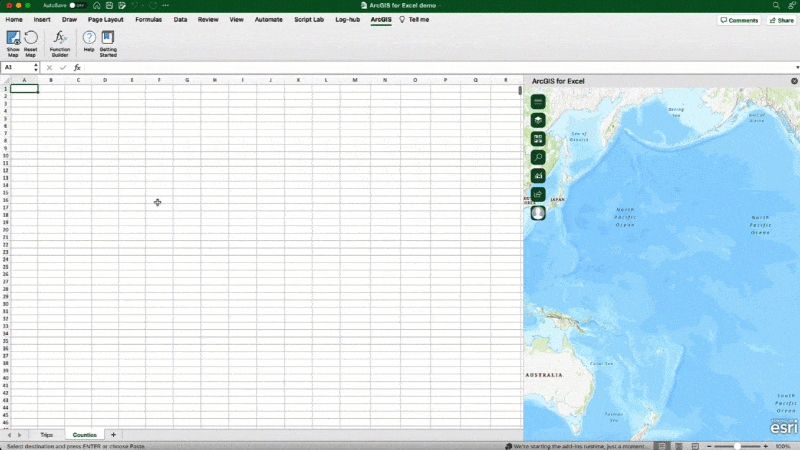Click the Name Box showing A1
This screenshot has height=450, width=800.
(17, 67)
